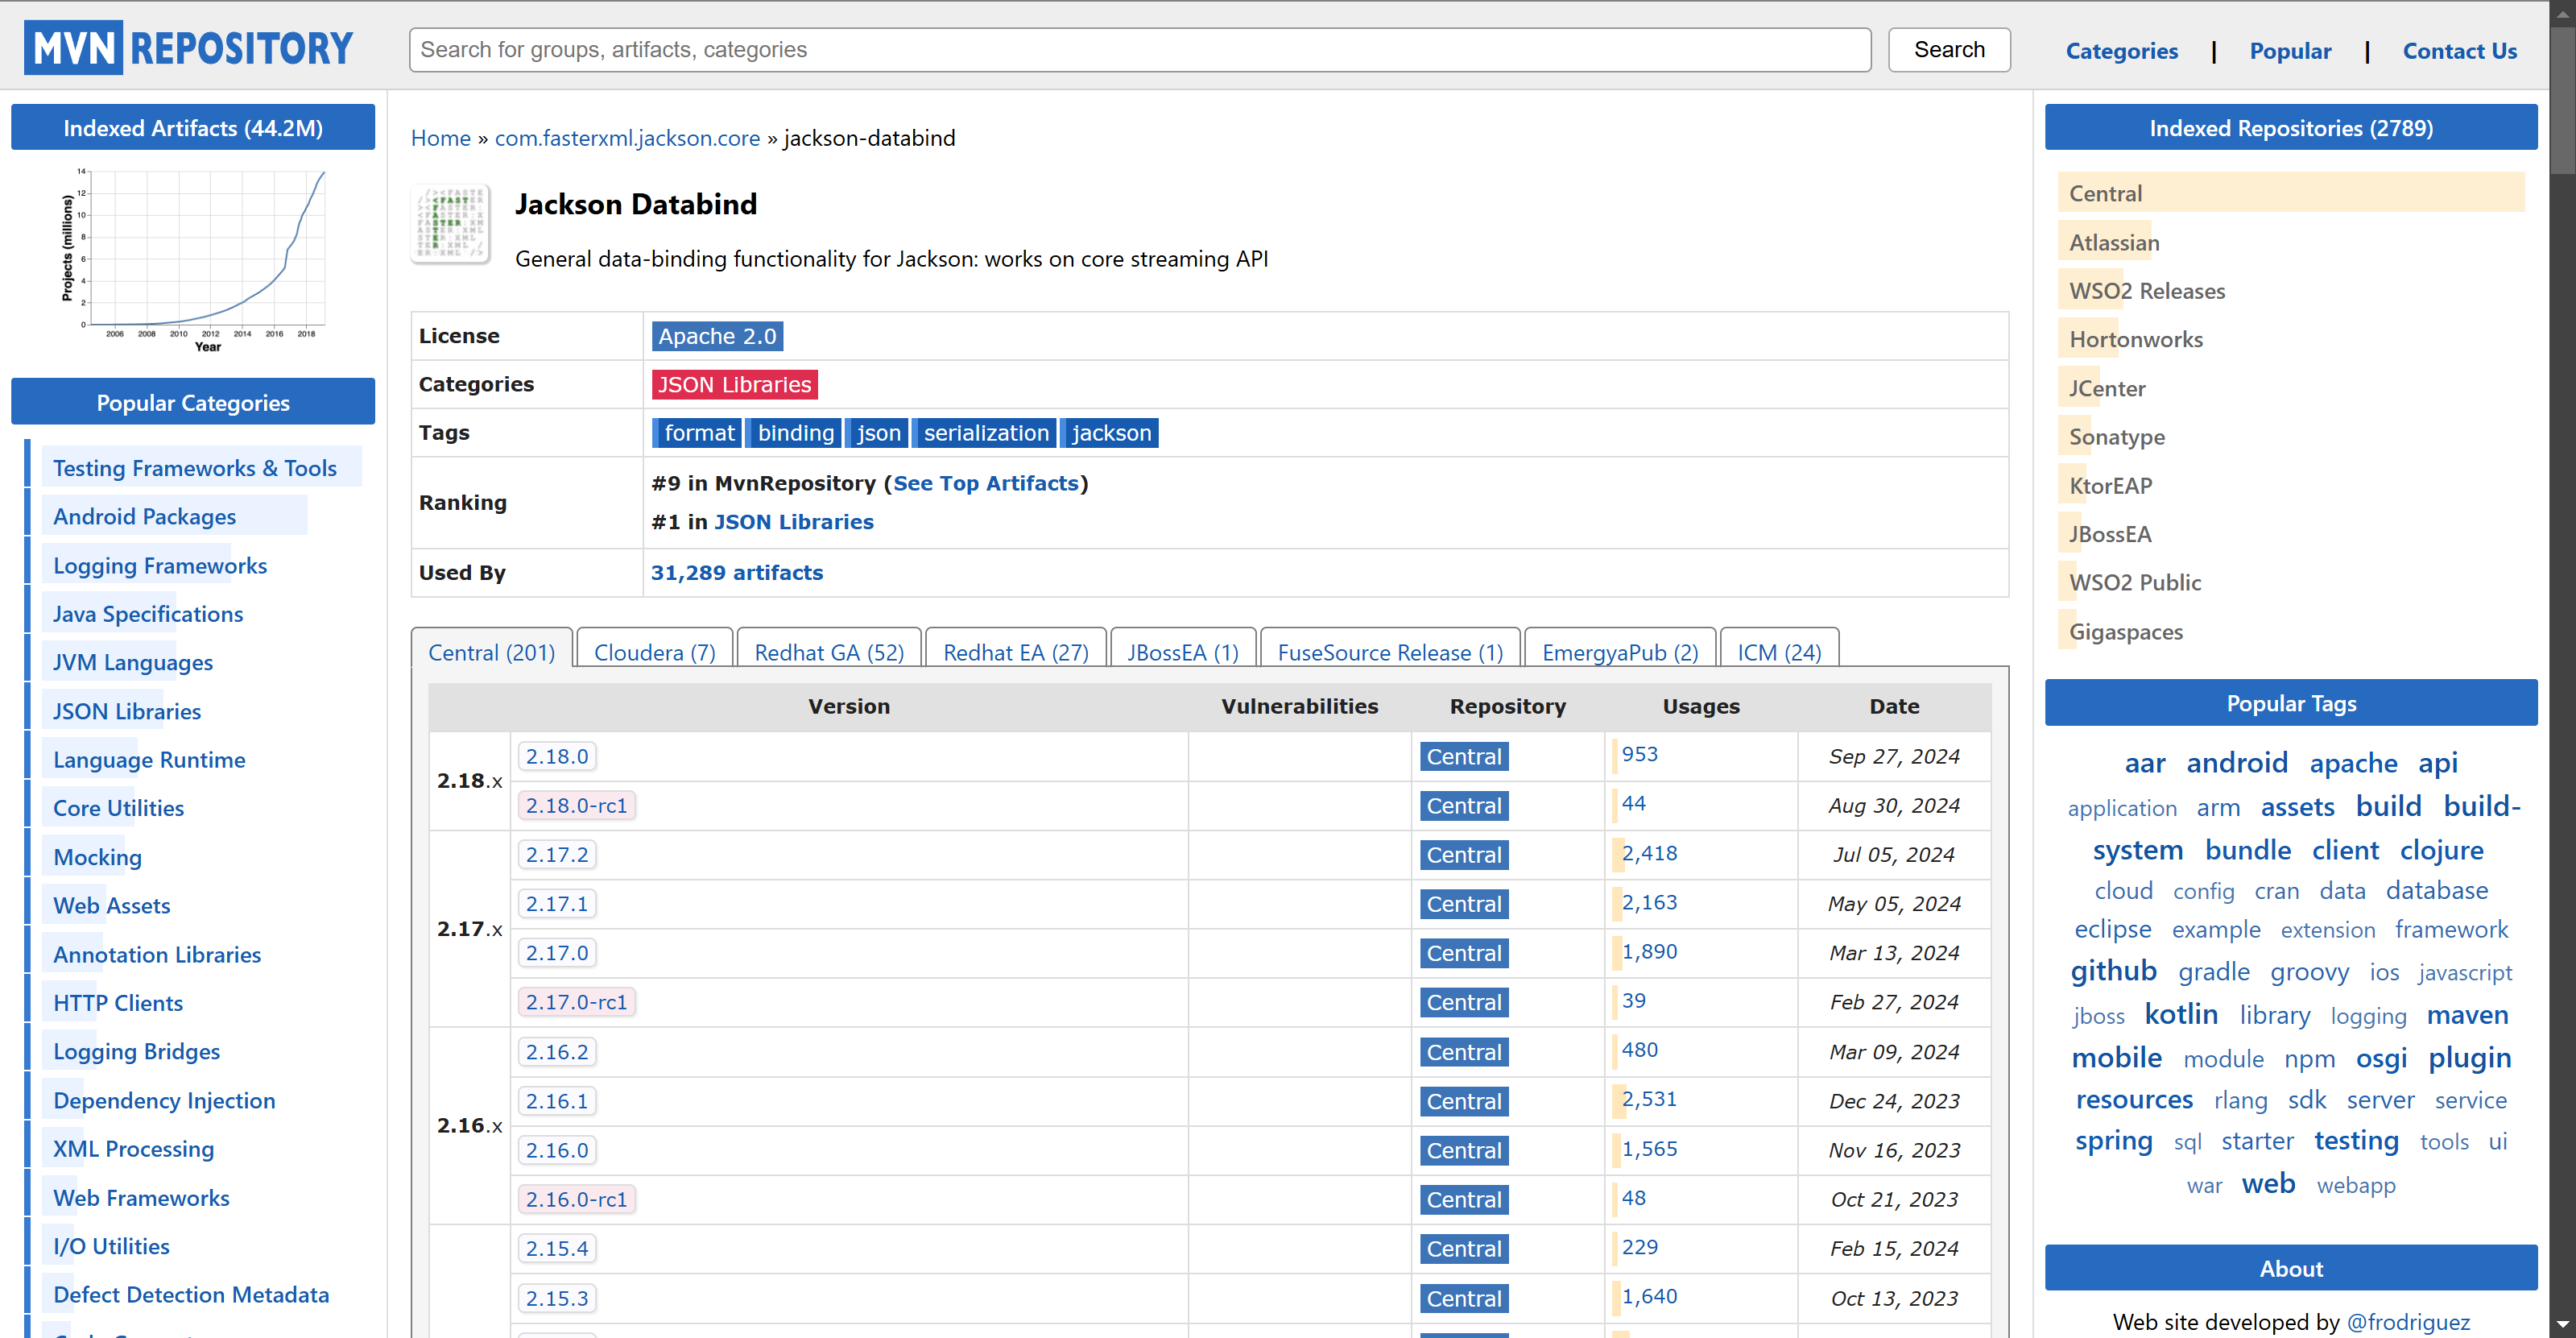Click the indexed artifacts growth chart
2576x1338 pixels.
click(195, 257)
